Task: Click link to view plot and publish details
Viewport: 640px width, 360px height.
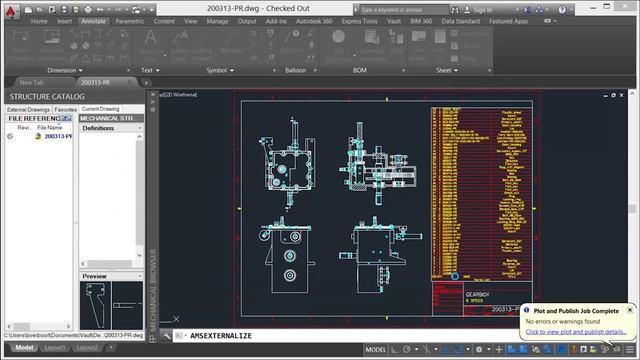Action: click(576, 332)
